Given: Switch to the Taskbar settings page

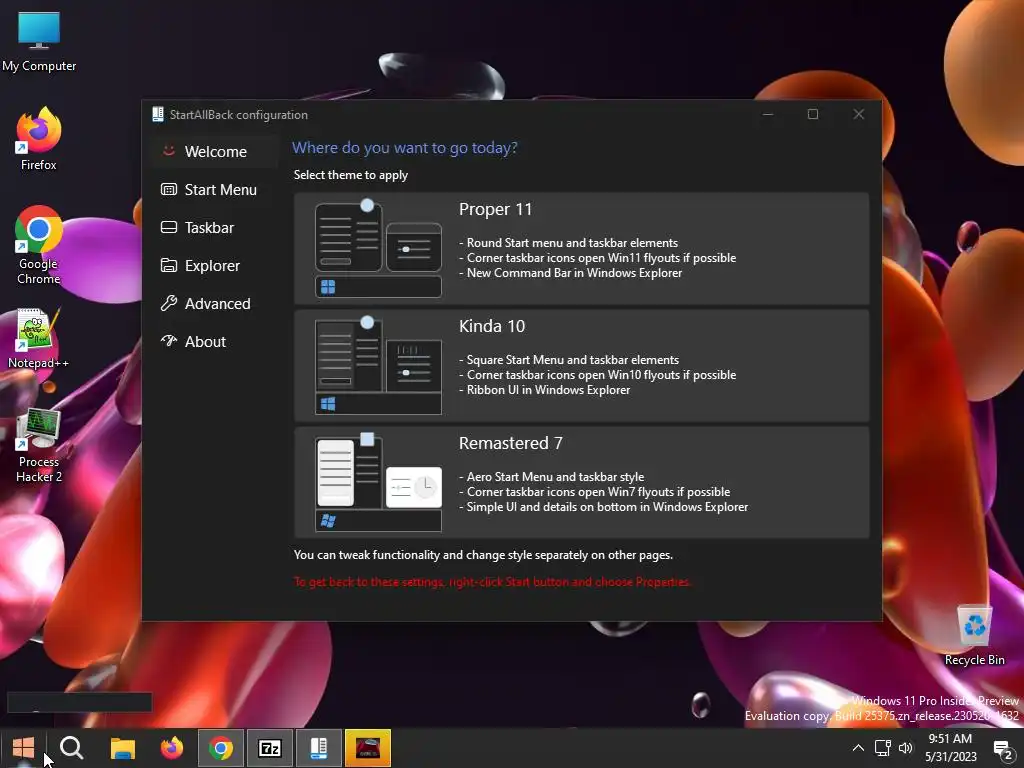Looking at the screenshot, I should click(214, 227).
